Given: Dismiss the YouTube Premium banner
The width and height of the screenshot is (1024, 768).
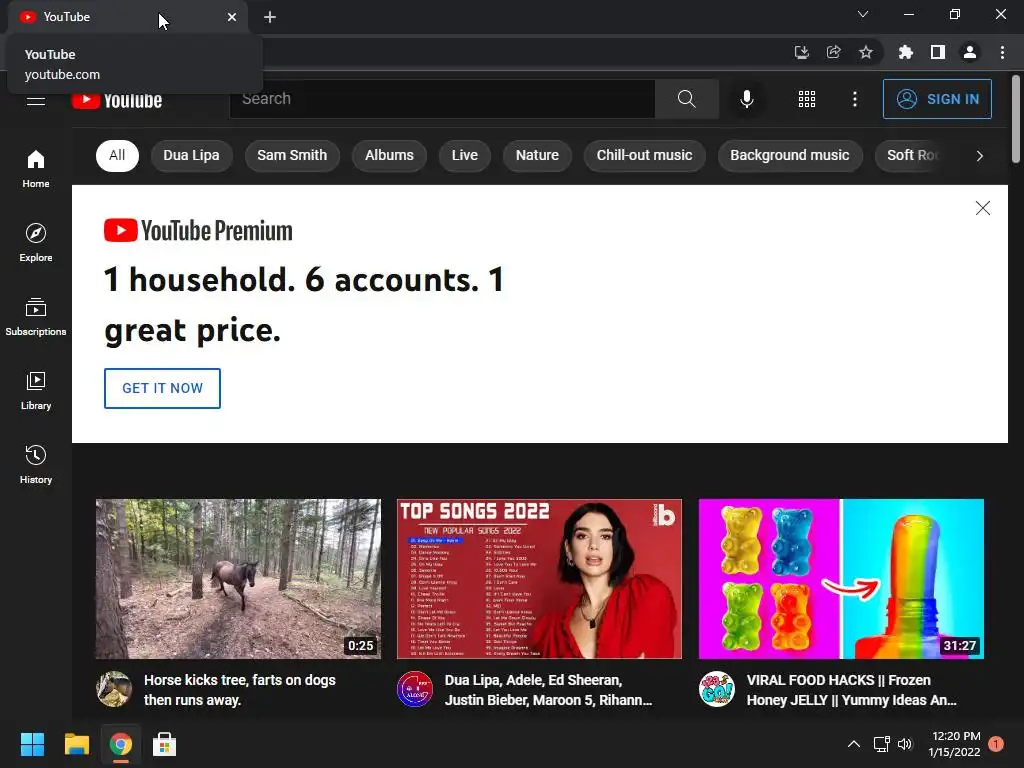Looking at the screenshot, I should pyautogui.click(x=982, y=208).
